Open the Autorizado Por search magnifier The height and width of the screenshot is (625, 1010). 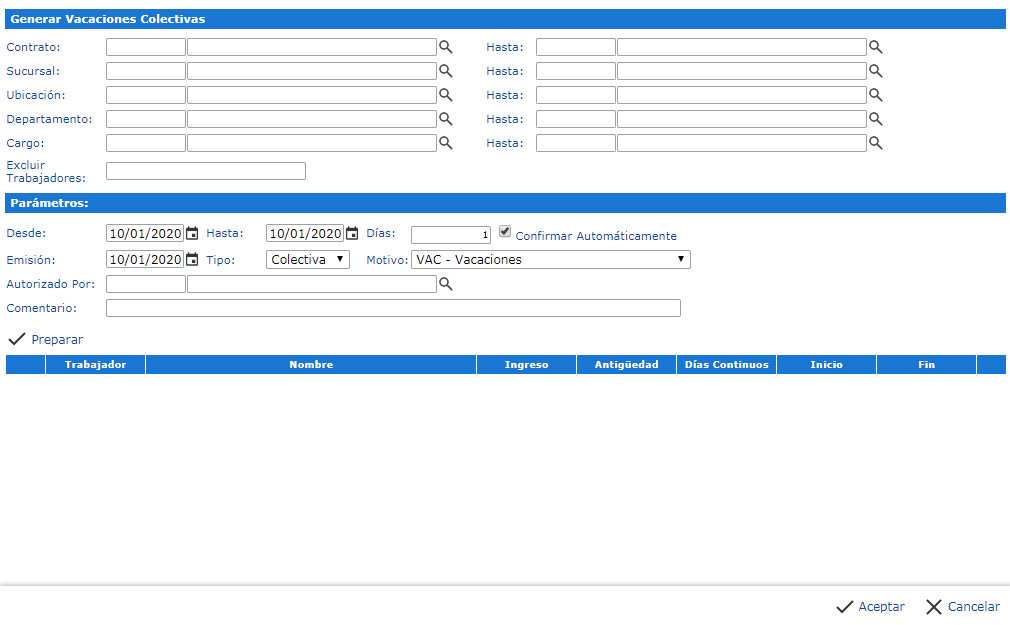click(446, 284)
